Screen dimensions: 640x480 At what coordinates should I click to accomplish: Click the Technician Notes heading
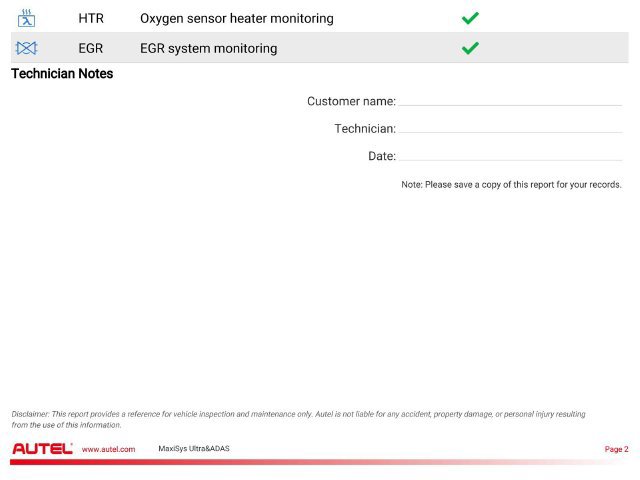(x=62, y=73)
